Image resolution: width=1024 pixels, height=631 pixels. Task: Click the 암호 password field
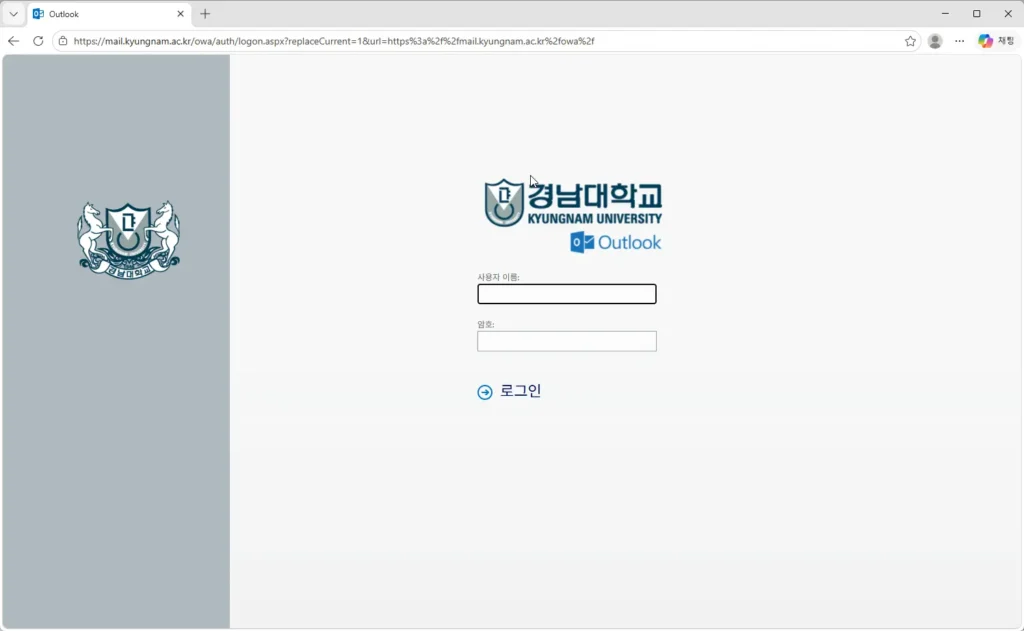pyautogui.click(x=566, y=341)
